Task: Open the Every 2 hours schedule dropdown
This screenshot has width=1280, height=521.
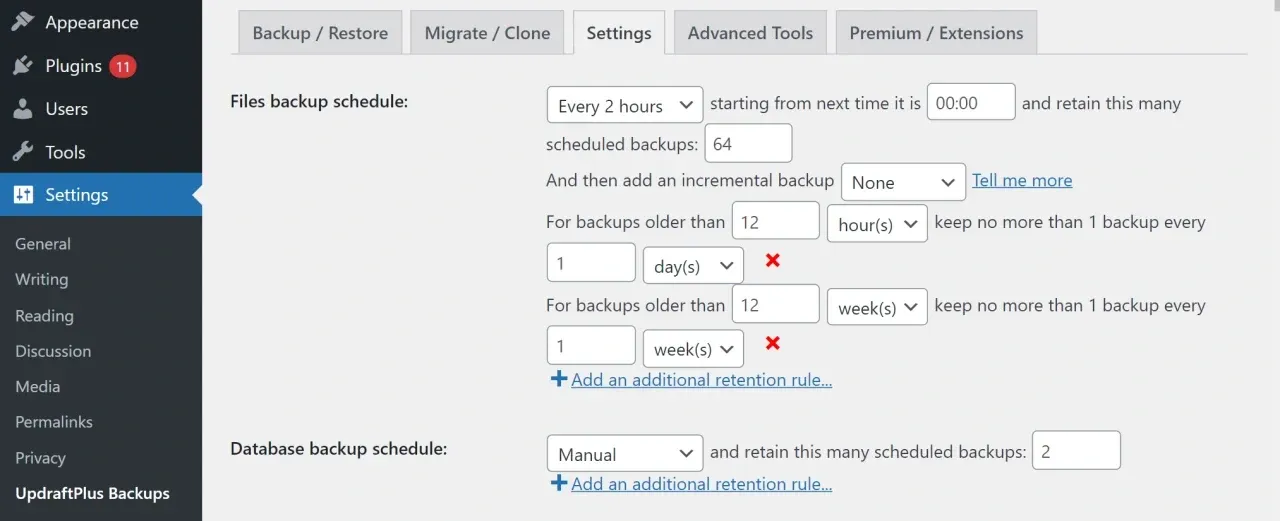Action: pos(625,105)
